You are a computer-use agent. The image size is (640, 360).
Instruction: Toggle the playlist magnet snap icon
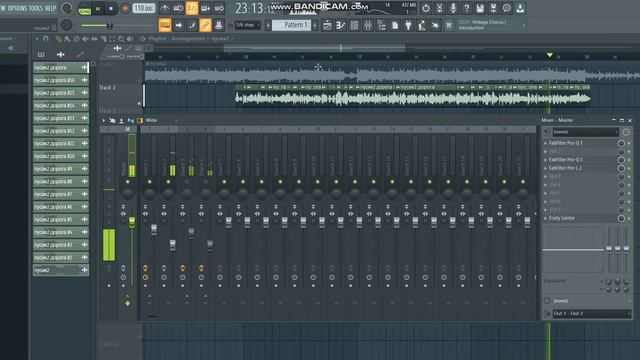[46, 39]
